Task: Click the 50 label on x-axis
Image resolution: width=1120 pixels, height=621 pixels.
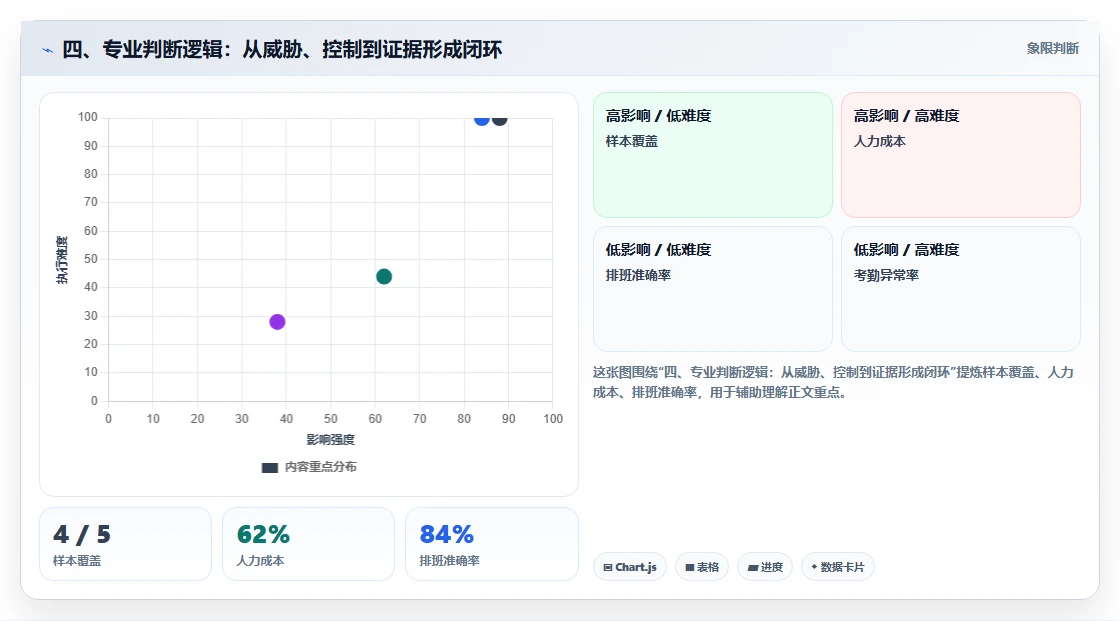Action: [331, 419]
